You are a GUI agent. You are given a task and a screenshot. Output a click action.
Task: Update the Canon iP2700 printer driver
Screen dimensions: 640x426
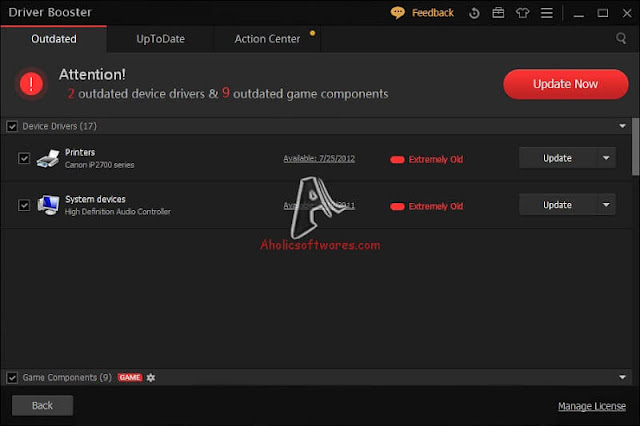[558, 158]
